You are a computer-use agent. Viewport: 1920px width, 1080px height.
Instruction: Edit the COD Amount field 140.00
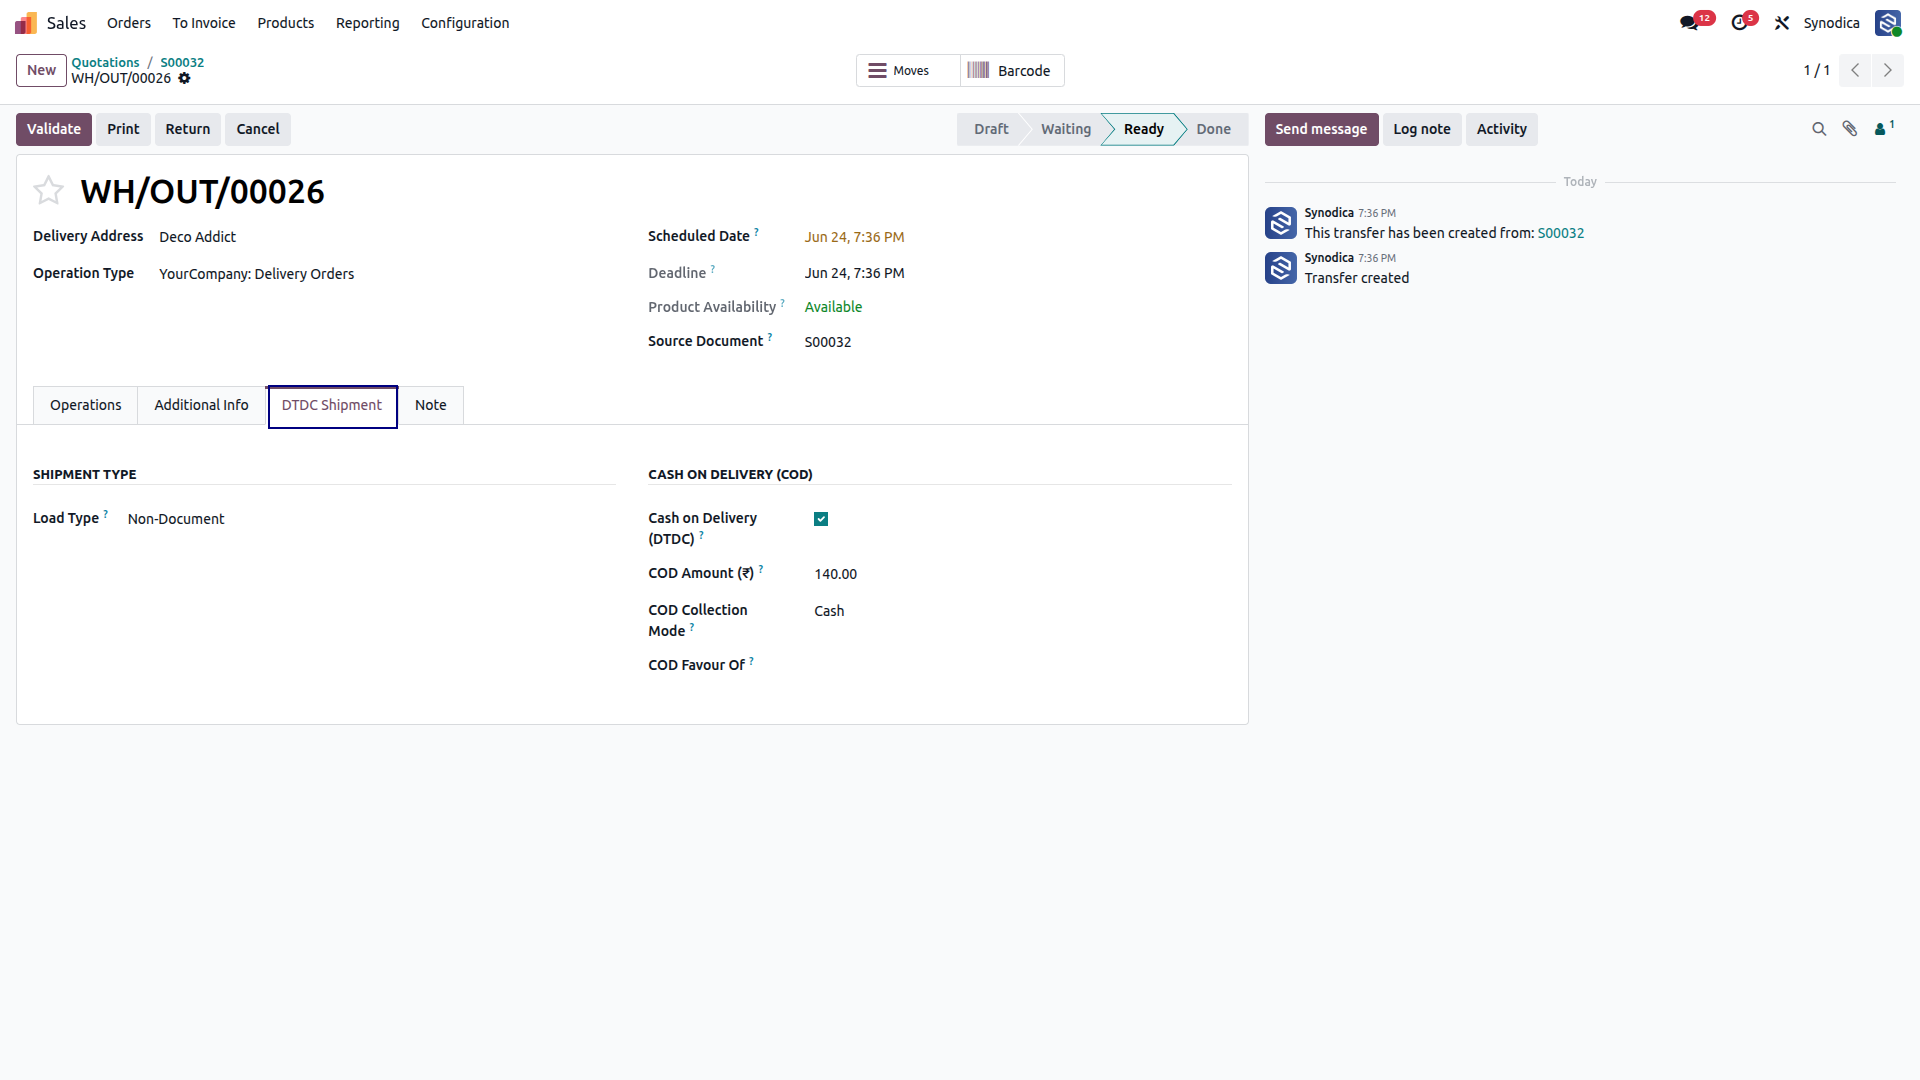(x=1022, y=574)
